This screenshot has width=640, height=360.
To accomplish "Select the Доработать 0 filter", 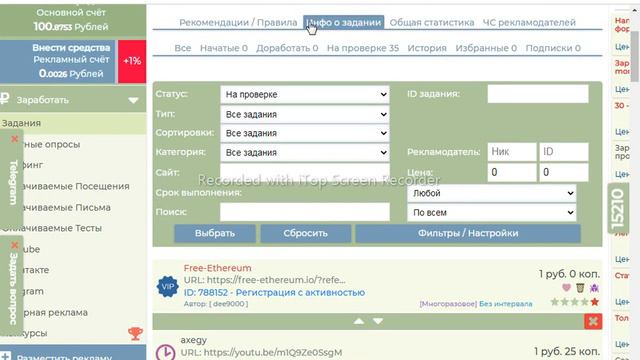I will tap(287, 48).
